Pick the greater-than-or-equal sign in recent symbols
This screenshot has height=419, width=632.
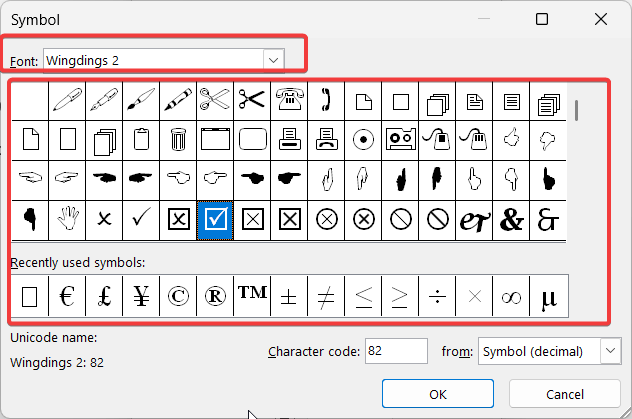click(400, 297)
